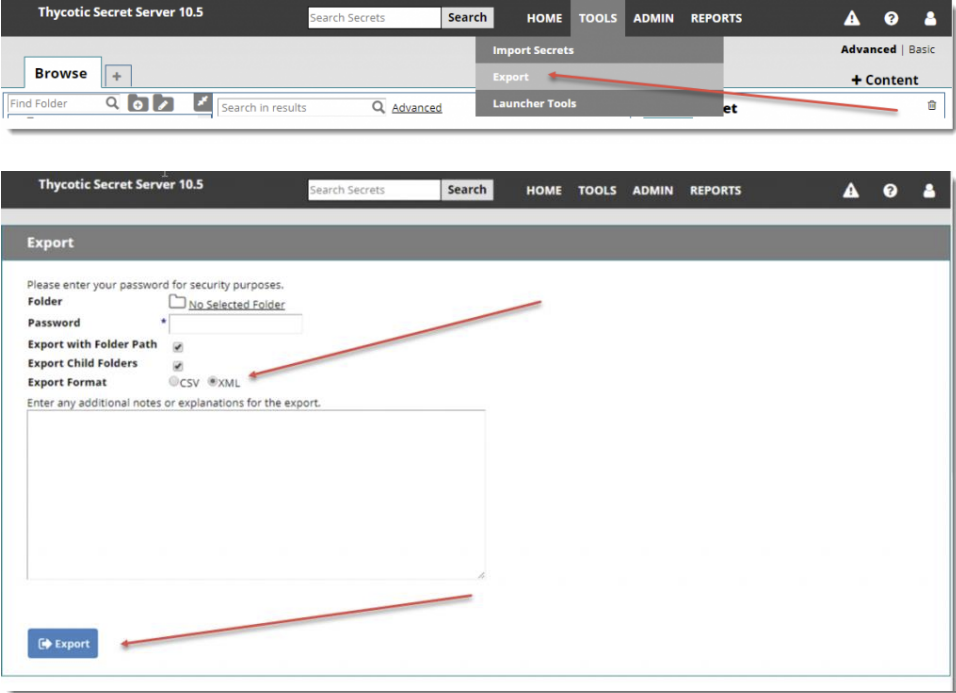Open the help question icon on Browse page
Image resolution: width=956 pixels, height=693 pixels.
891,18
